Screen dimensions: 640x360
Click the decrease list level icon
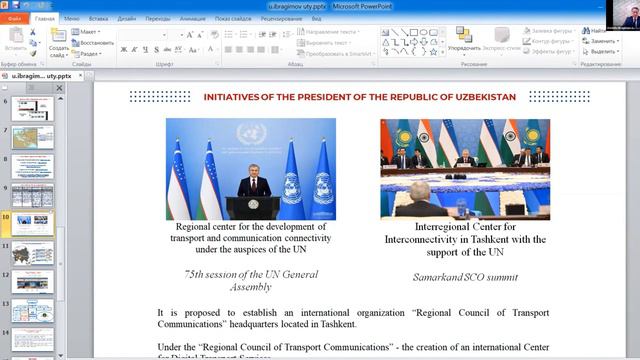pyautogui.click(x=262, y=34)
